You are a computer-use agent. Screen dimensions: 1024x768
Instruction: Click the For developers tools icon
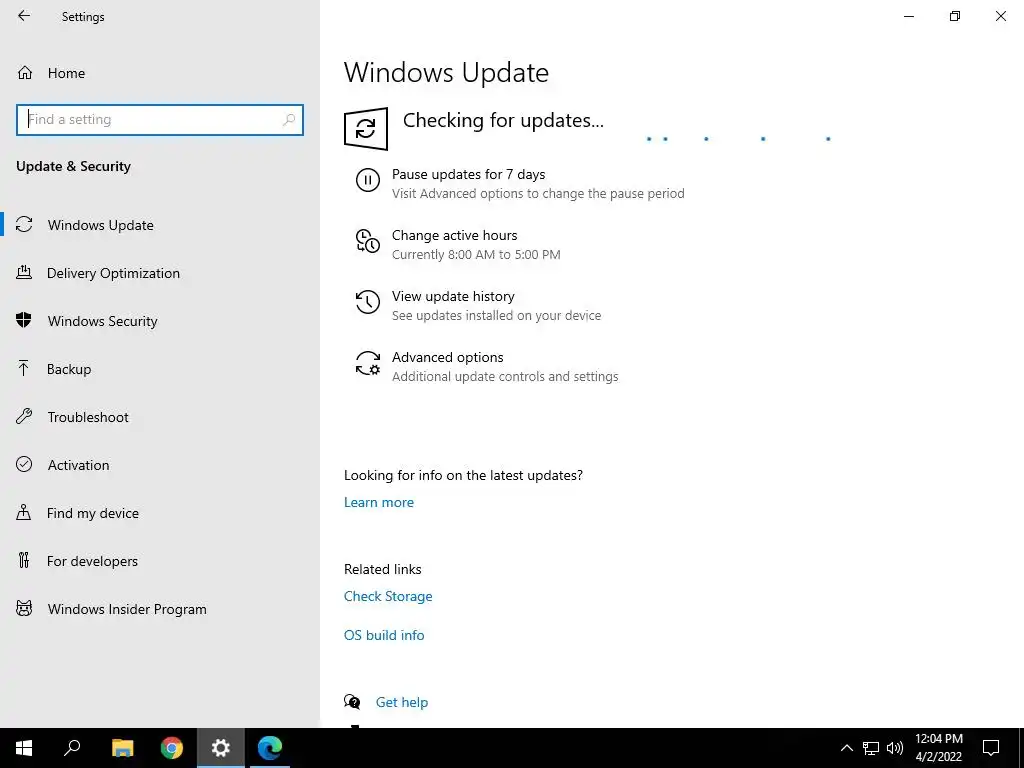click(24, 560)
